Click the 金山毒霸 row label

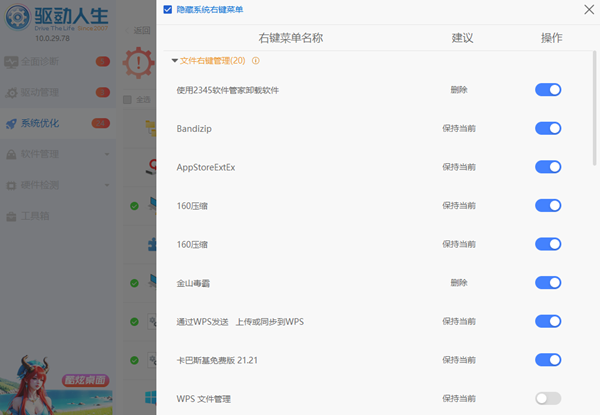pyautogui.click(x=193, y=283)
